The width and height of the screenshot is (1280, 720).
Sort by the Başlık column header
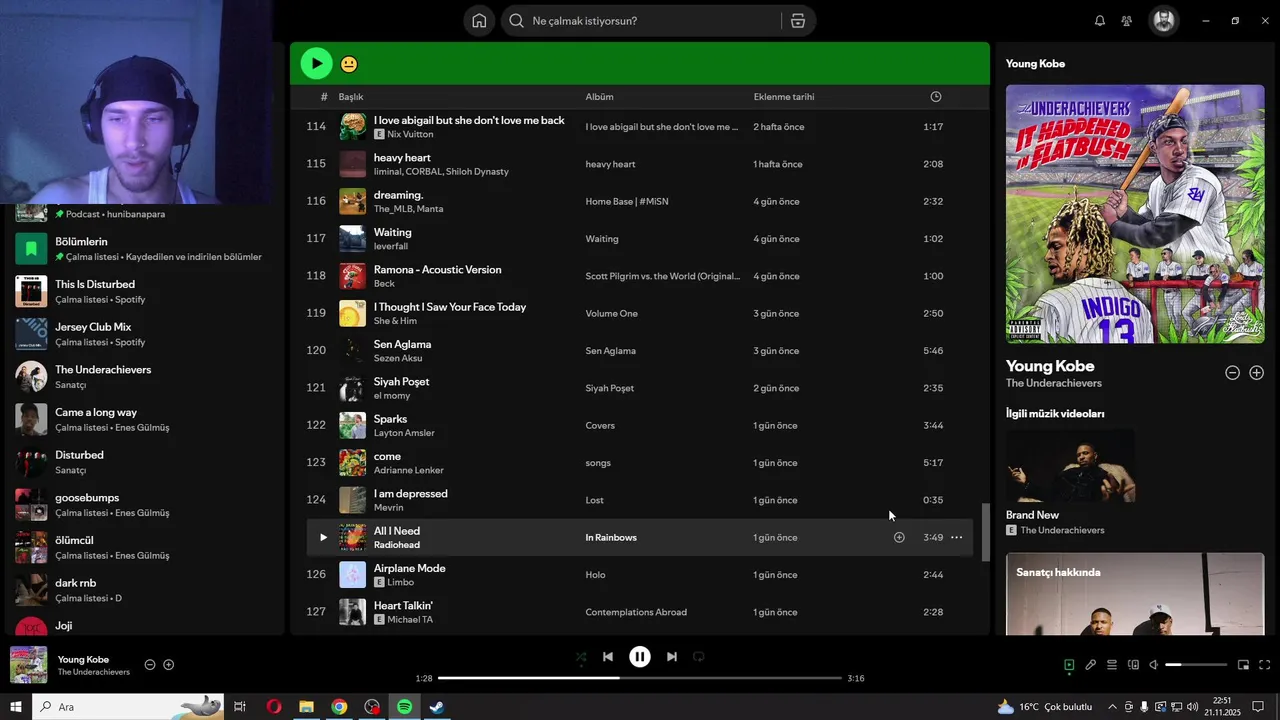(x=351, y=97)
